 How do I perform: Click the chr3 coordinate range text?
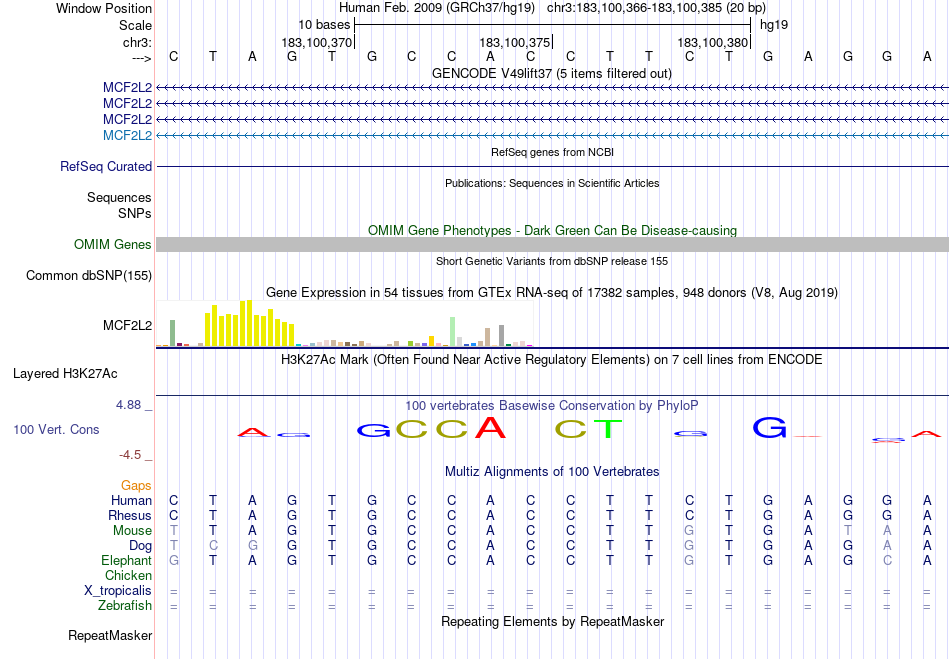pos(656,8)
